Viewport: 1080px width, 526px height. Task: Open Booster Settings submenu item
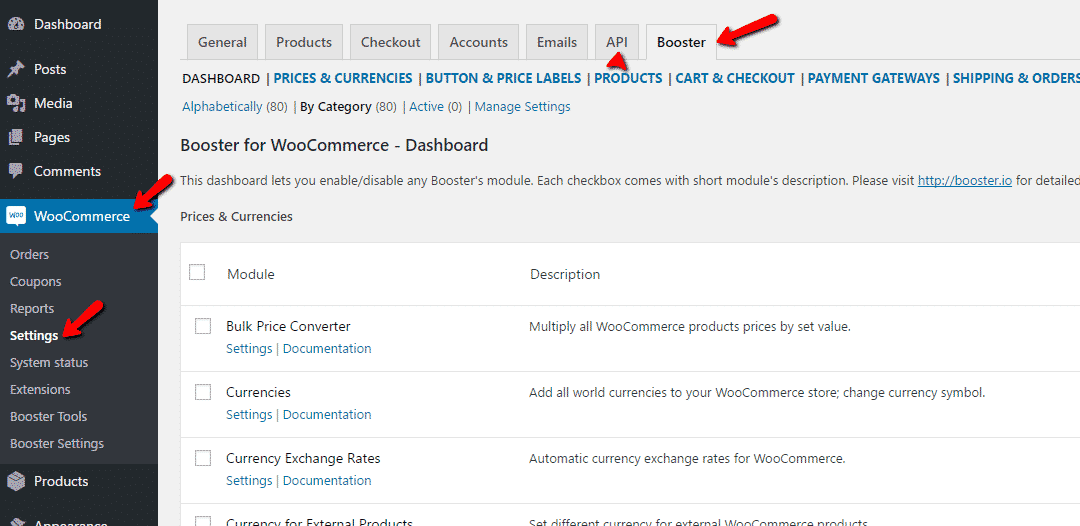[x=56, y=443]
